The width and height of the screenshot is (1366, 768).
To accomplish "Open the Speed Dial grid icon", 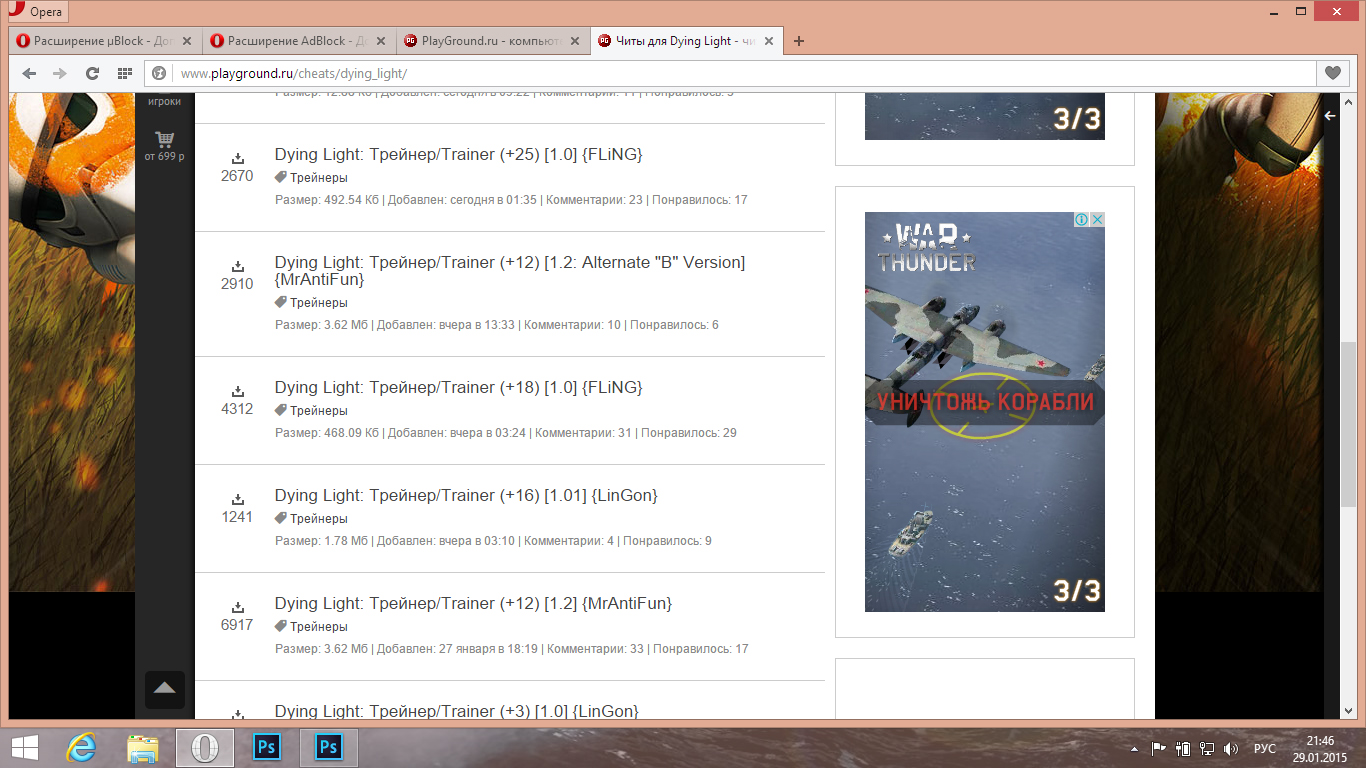I will [x=125, y=73].
